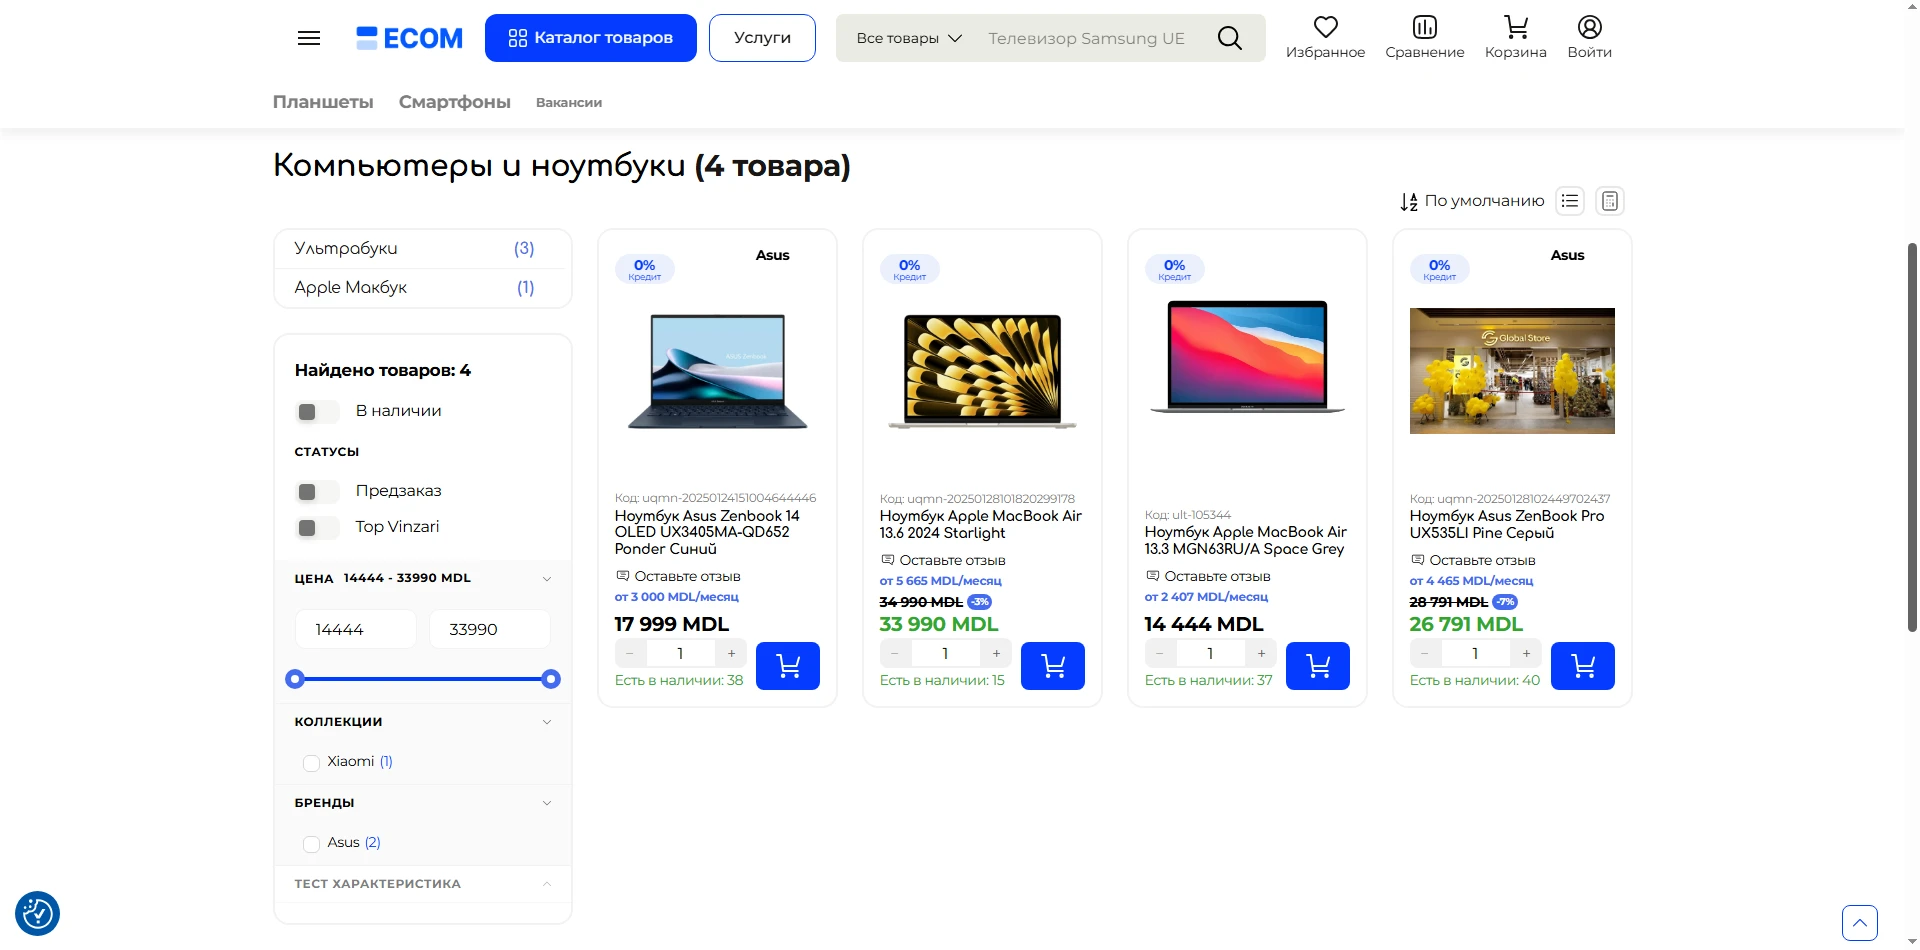Open Избранное heart icon
The height and width of the screenshot is (950, 1920).
tap(1326, 27)
